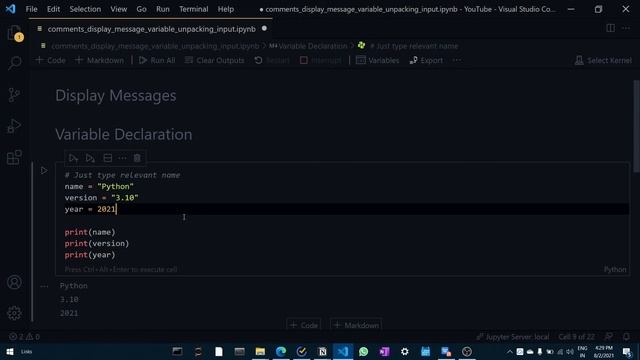640x360 pixels.
Task: Open the Variables panel button
Action: tap(378, 60)
